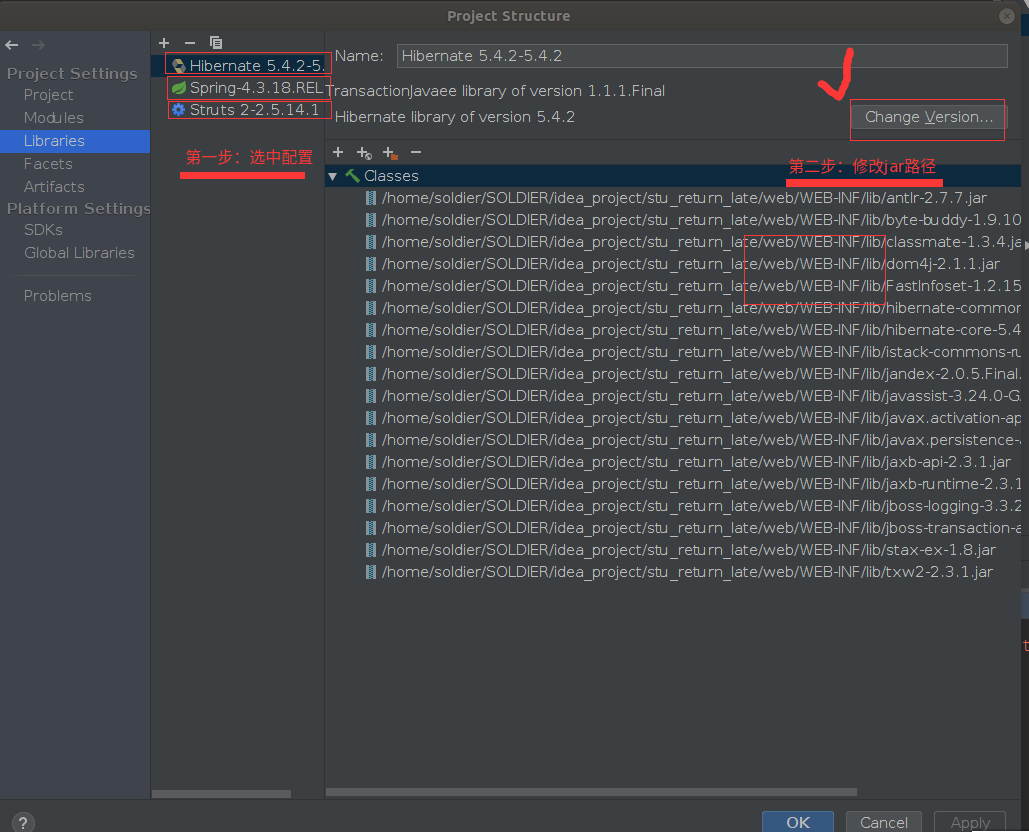Add a class root with plus icon
Viewport: 1029px width, 832px height.
coord(338,152)
